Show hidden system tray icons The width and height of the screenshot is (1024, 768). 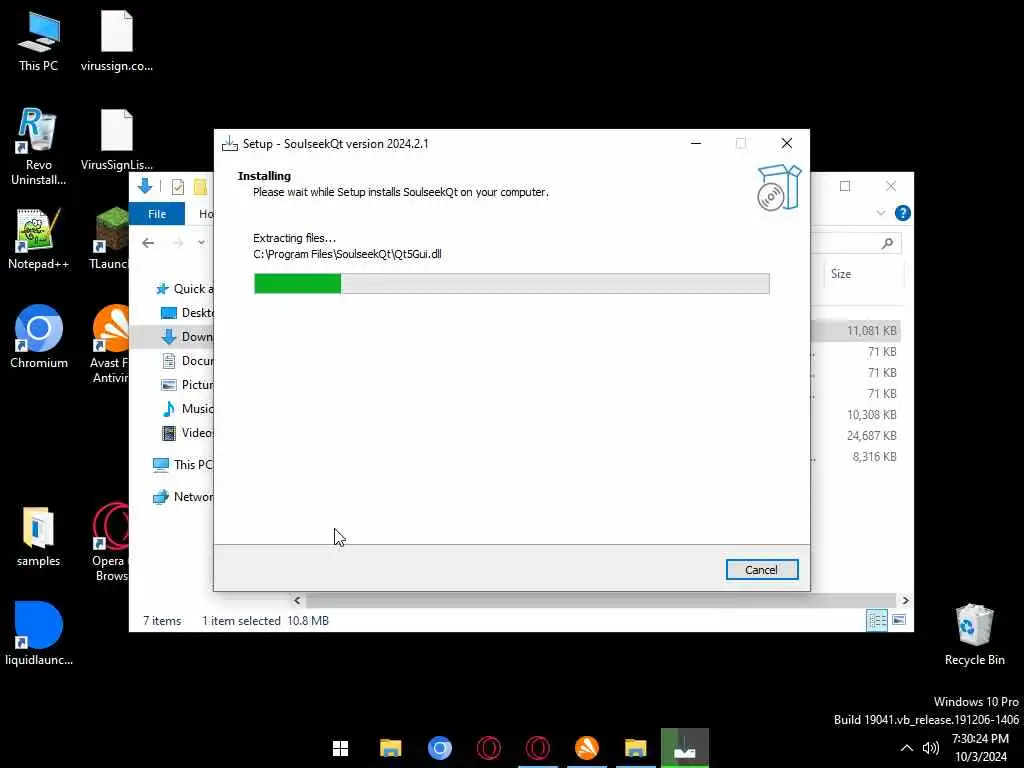click(x=906, y=748)
